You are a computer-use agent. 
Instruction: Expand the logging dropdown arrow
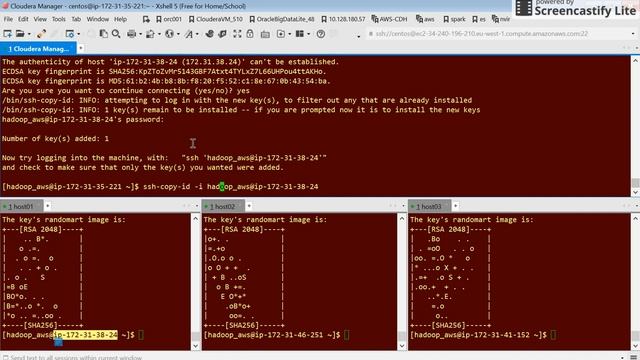[x=289, y=34]
